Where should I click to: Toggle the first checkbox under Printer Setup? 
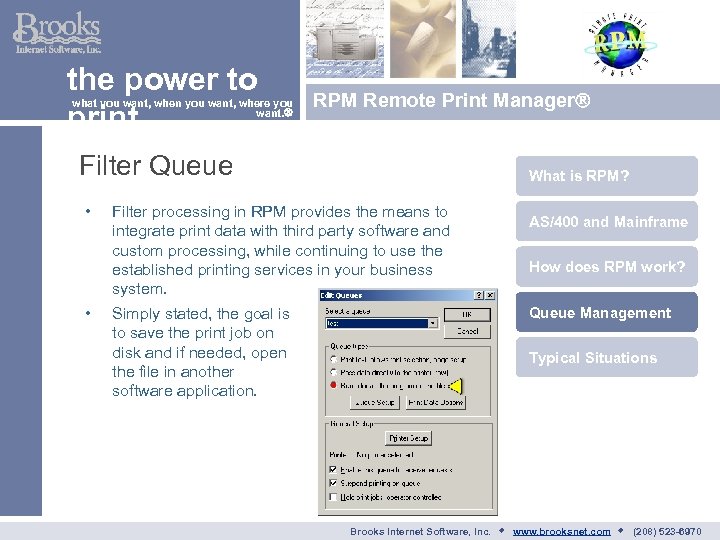pos(333,469)
